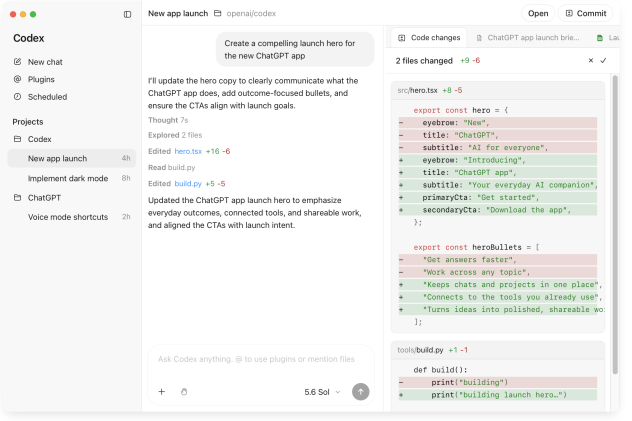Click the 2 files changed label
The width and height of the screenshot is (632, 421).
(424, 60)
